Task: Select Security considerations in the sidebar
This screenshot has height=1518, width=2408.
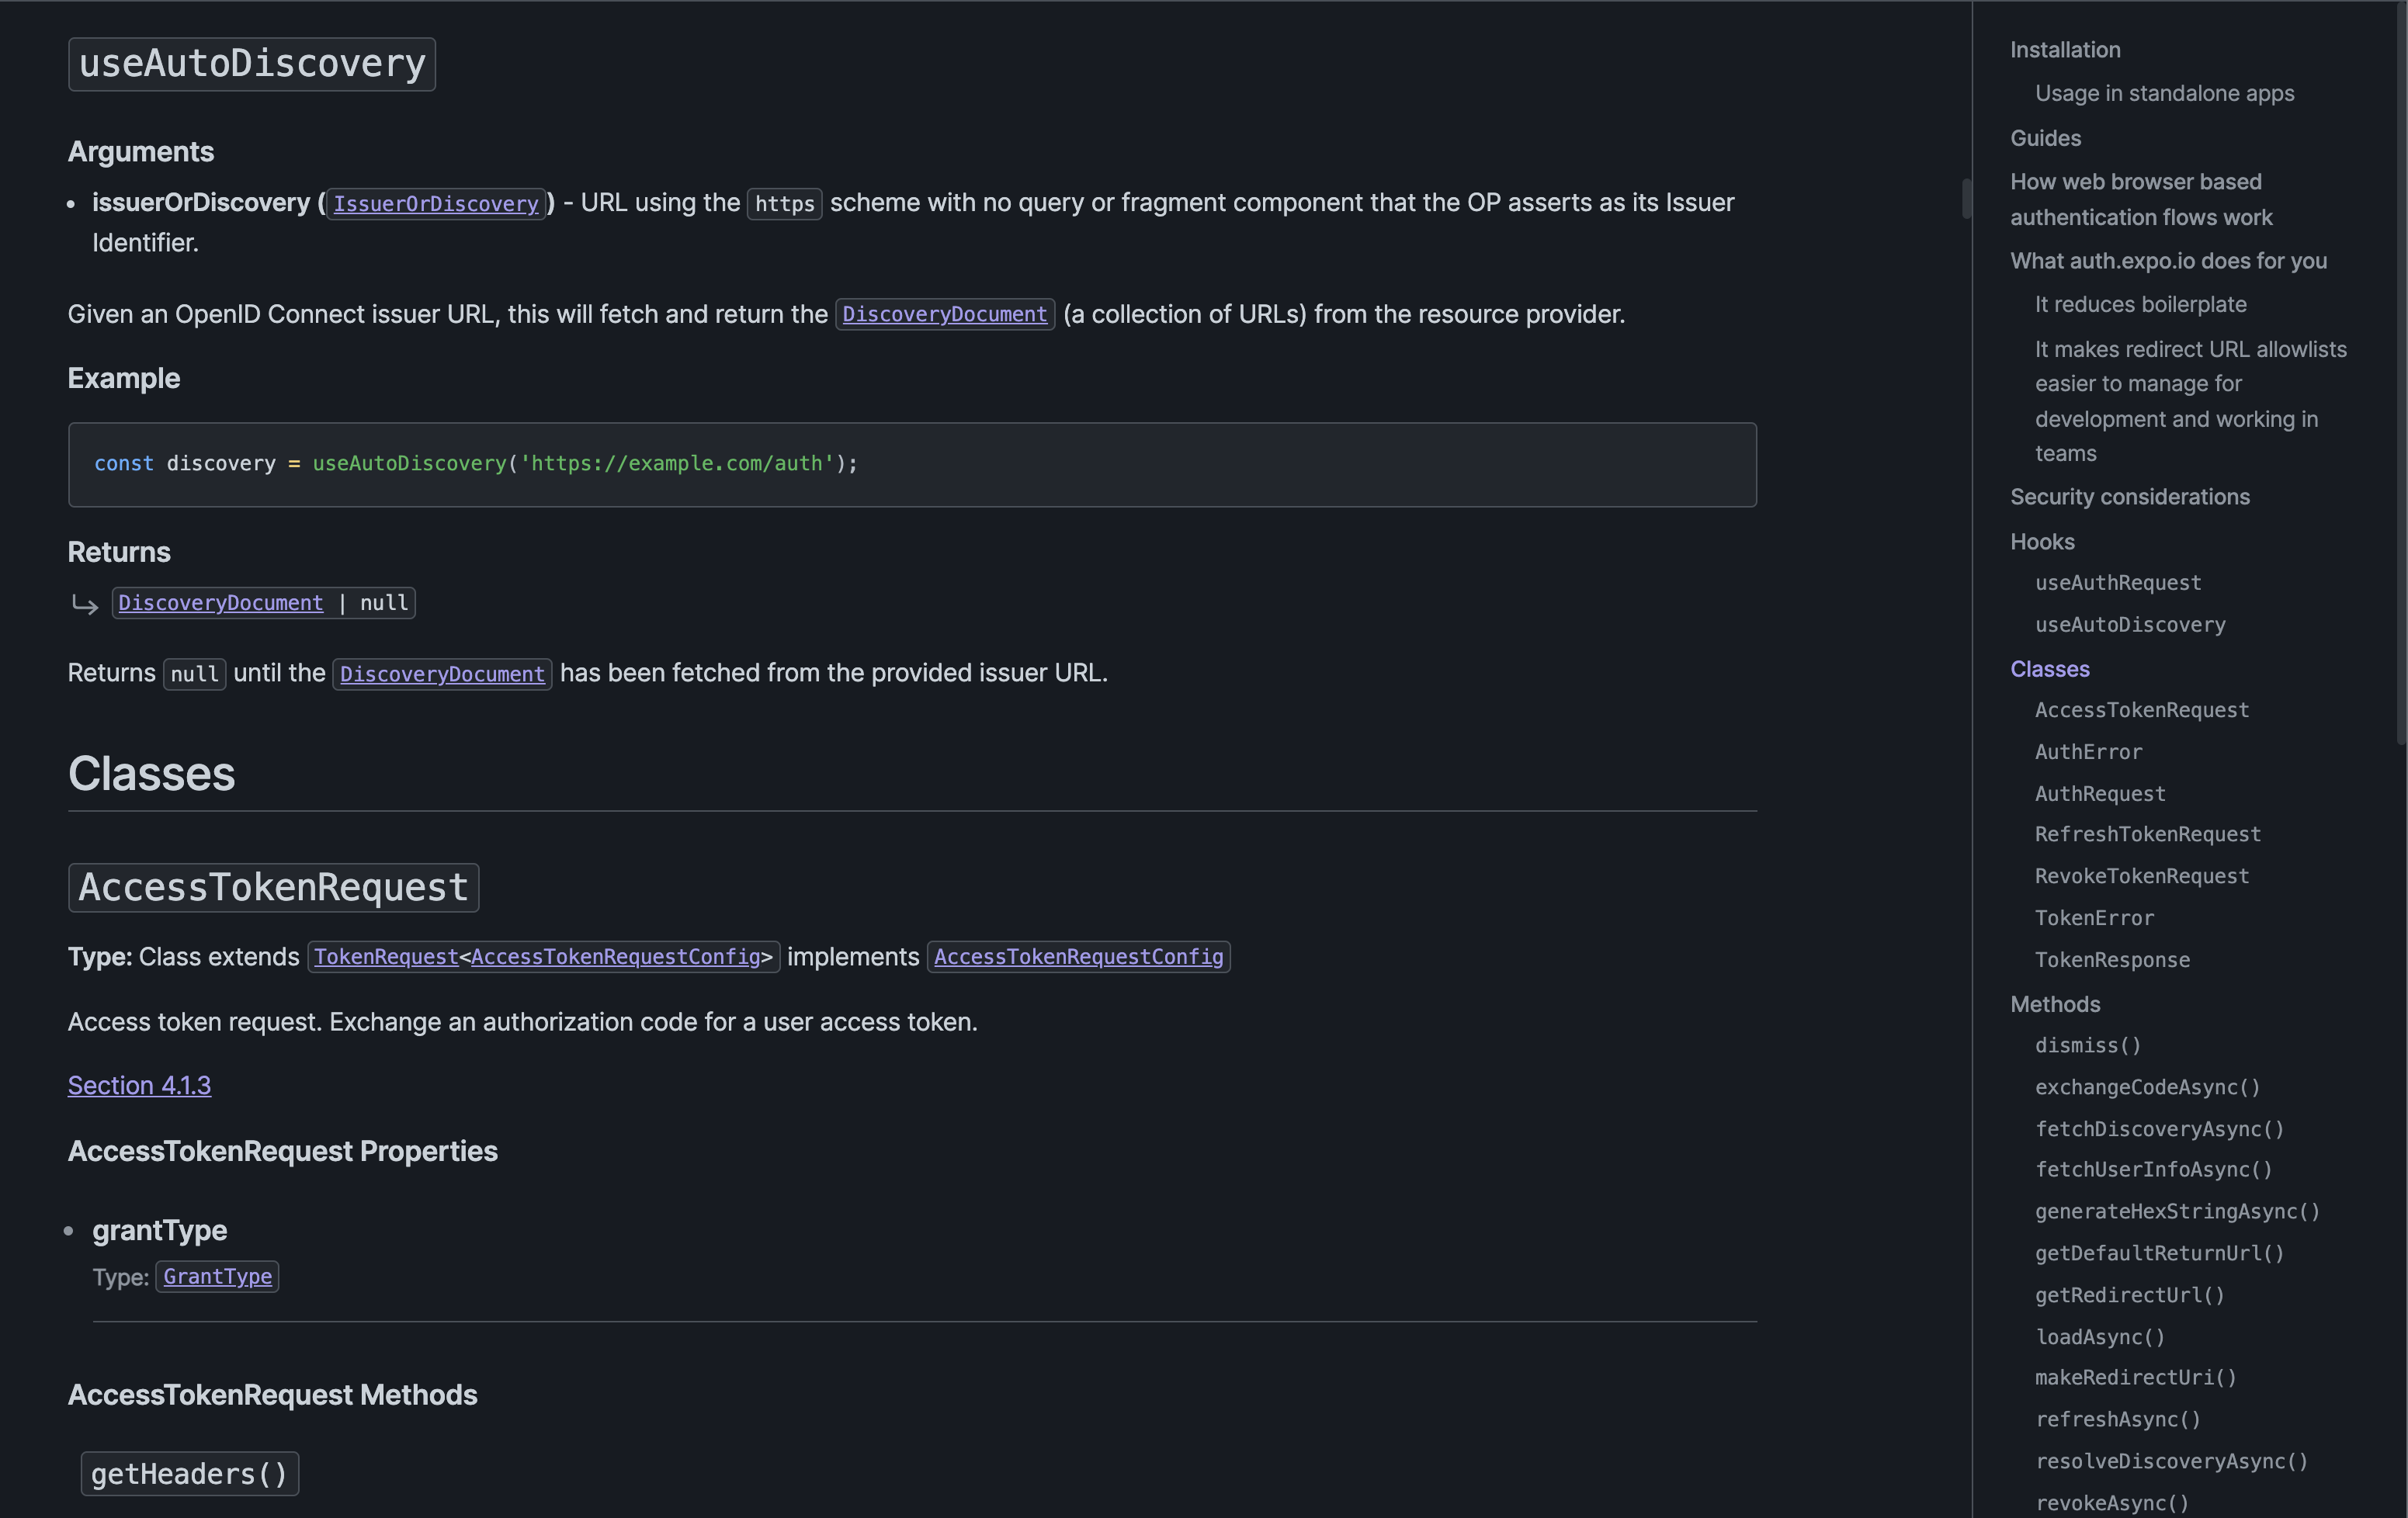Action: (2130, 496)
